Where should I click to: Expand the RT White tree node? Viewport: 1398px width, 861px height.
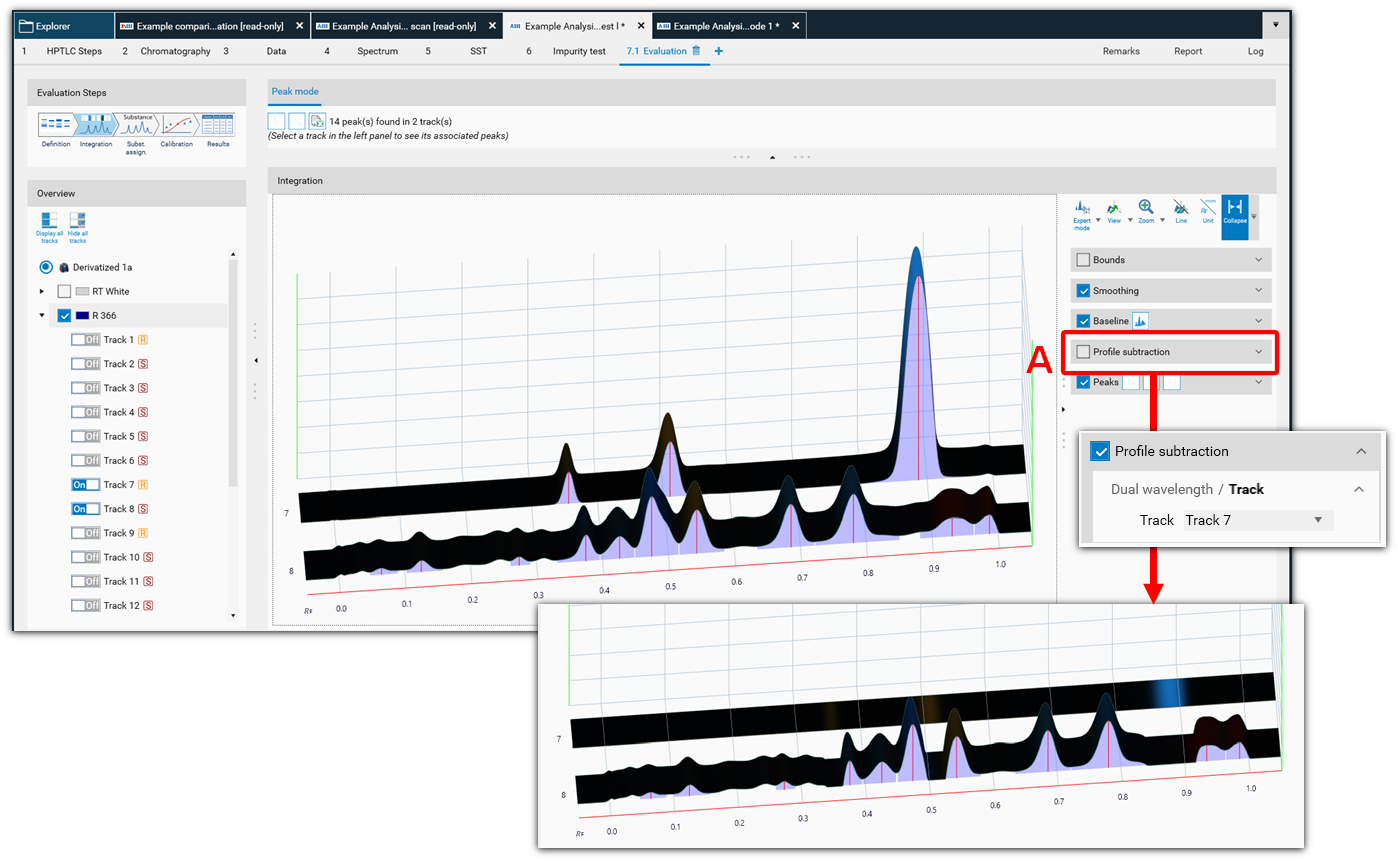42,291
